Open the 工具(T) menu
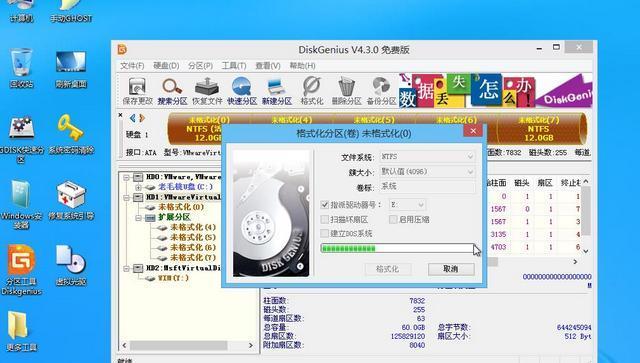 click(234, 66)
